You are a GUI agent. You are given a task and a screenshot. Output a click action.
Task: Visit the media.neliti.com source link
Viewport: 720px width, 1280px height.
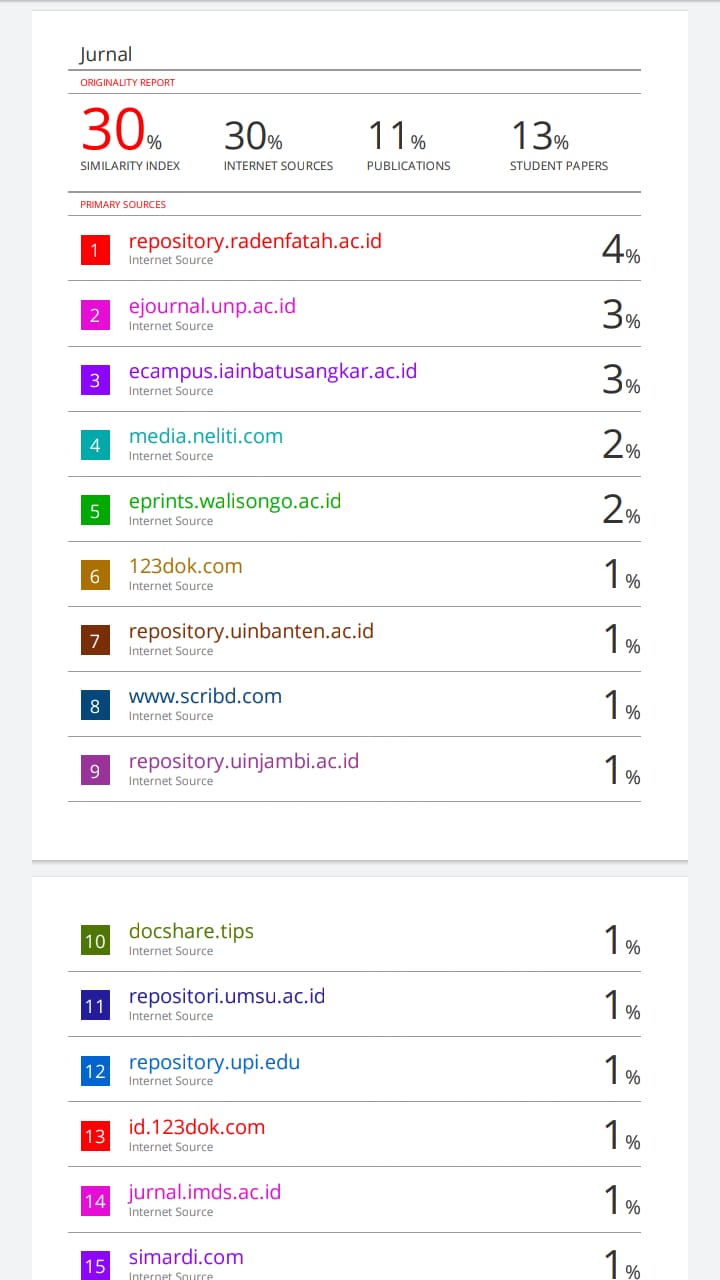205,436
